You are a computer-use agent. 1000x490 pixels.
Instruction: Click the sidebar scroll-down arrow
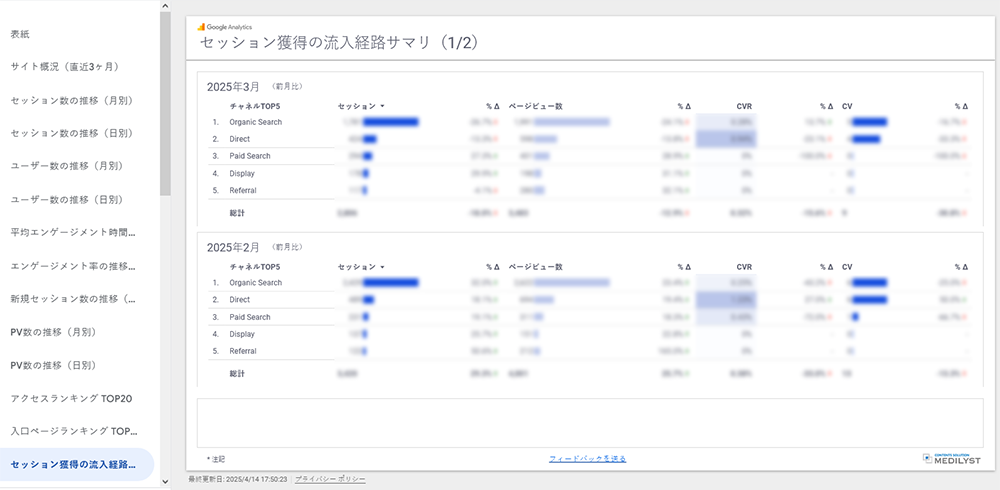pyautogui.click(x=165, y=481)
